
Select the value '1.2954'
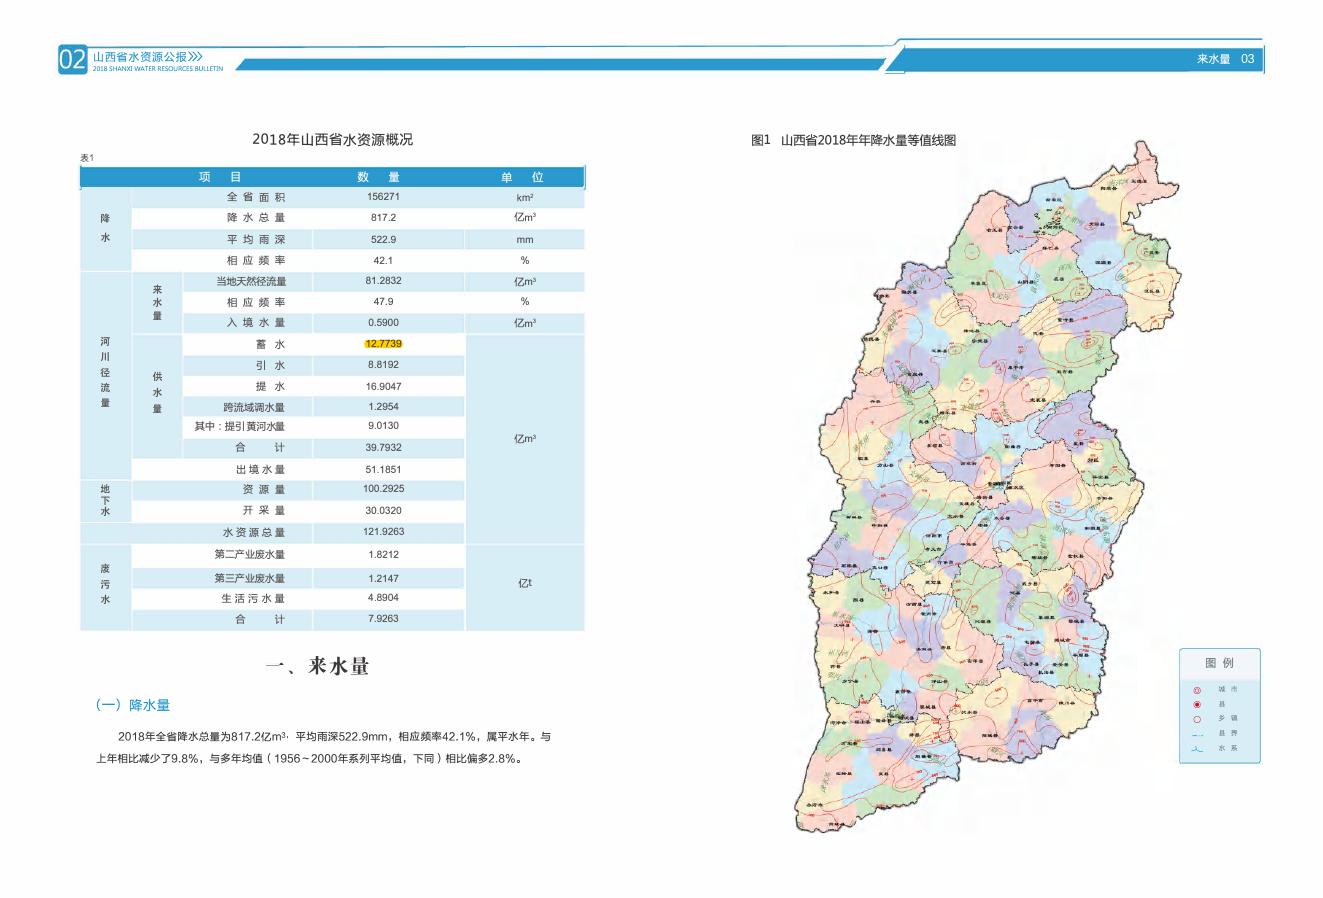tap(383, 407)
